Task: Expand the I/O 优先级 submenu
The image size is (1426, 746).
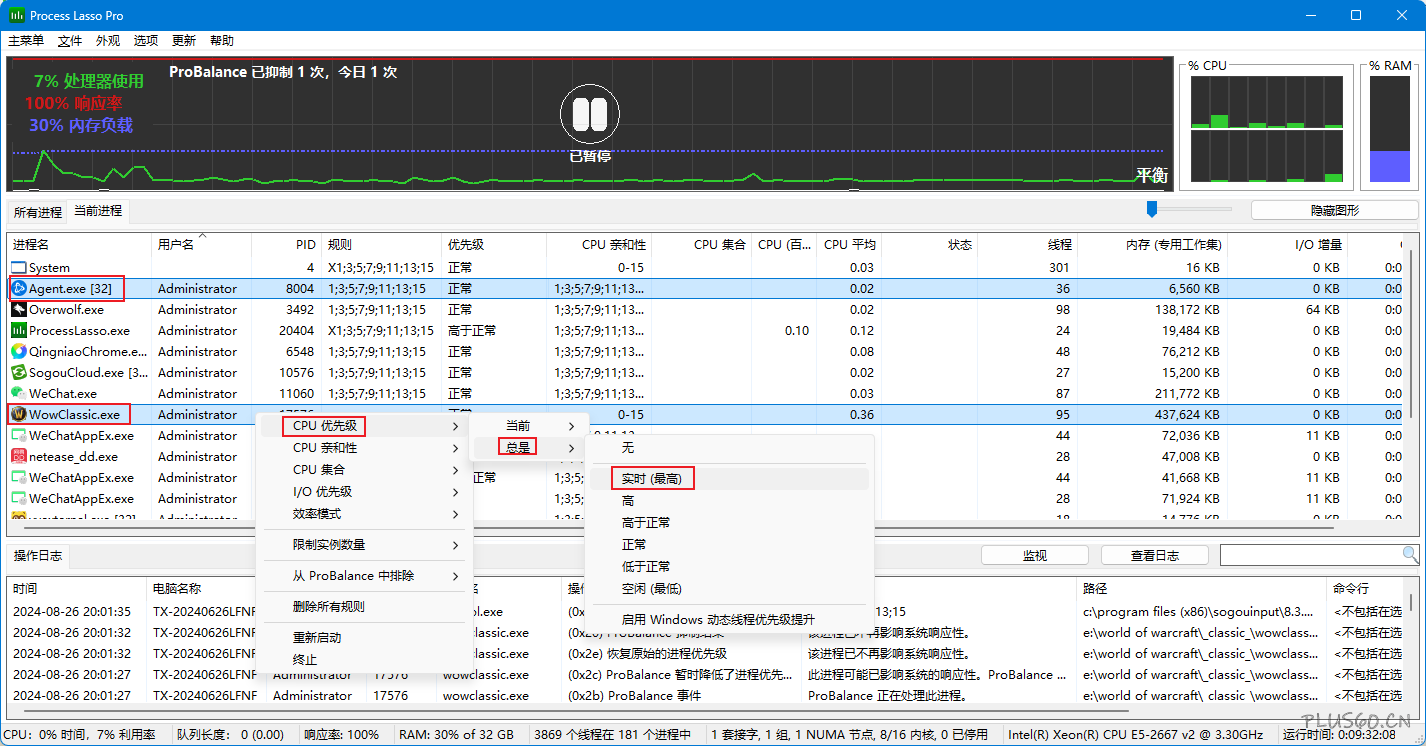Action: click(322, 492)
